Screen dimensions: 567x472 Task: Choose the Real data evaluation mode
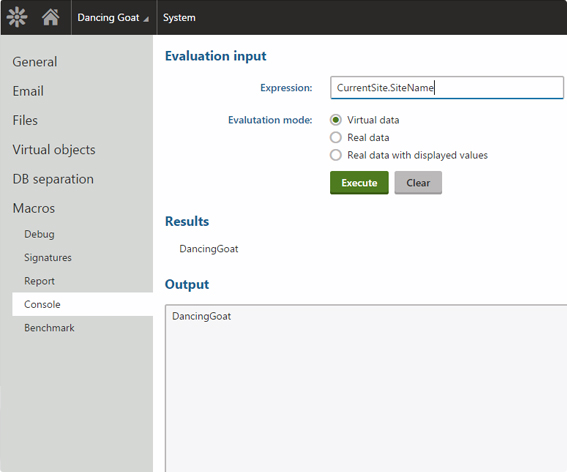coord(336,137)
